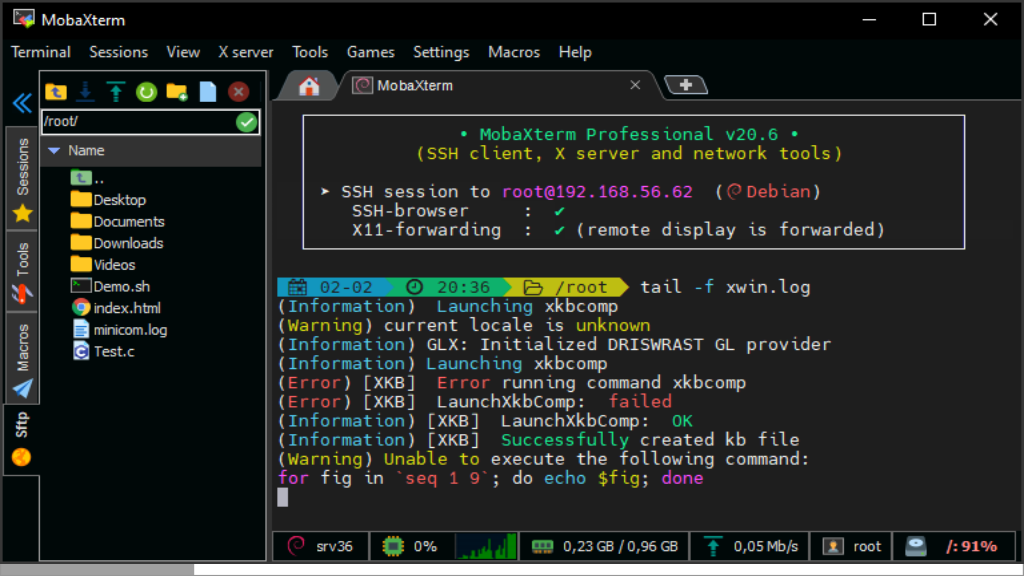Open the Tools menu

310,52
